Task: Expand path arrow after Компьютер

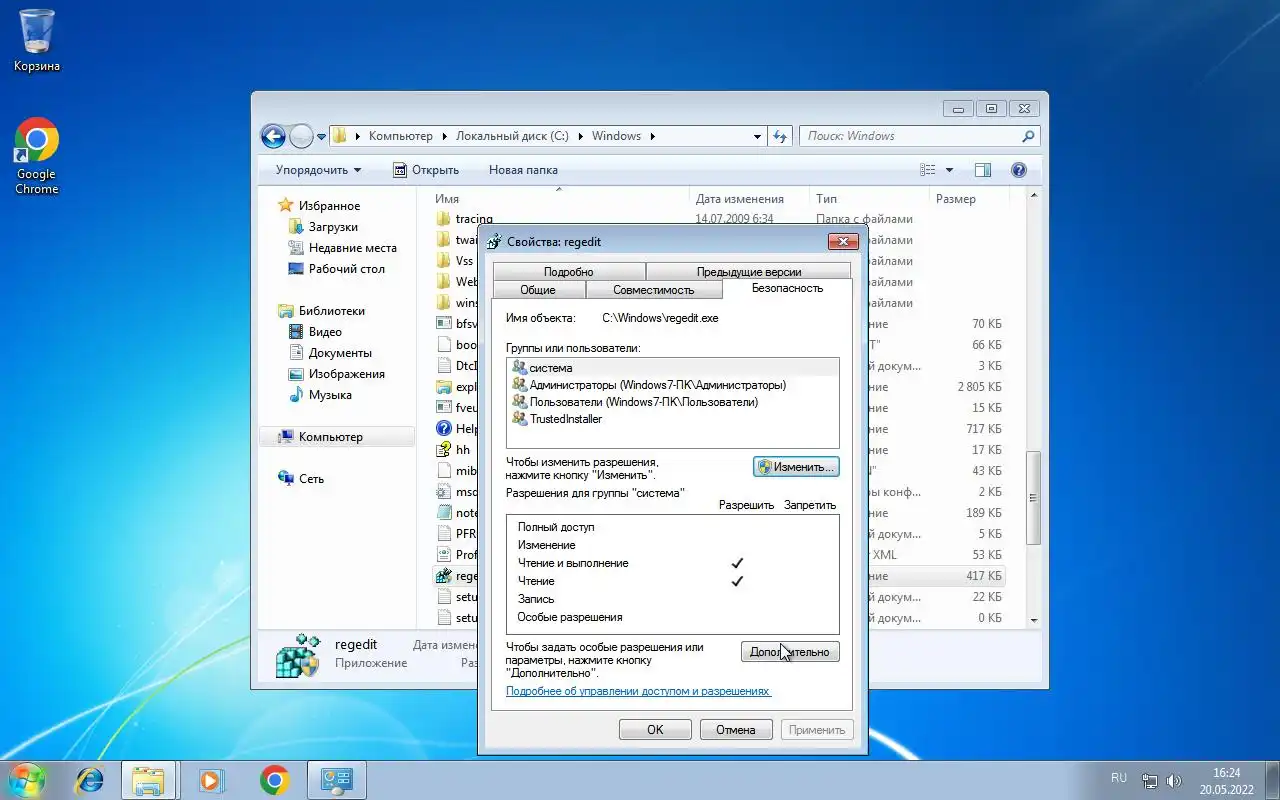Action: (445, 136)
